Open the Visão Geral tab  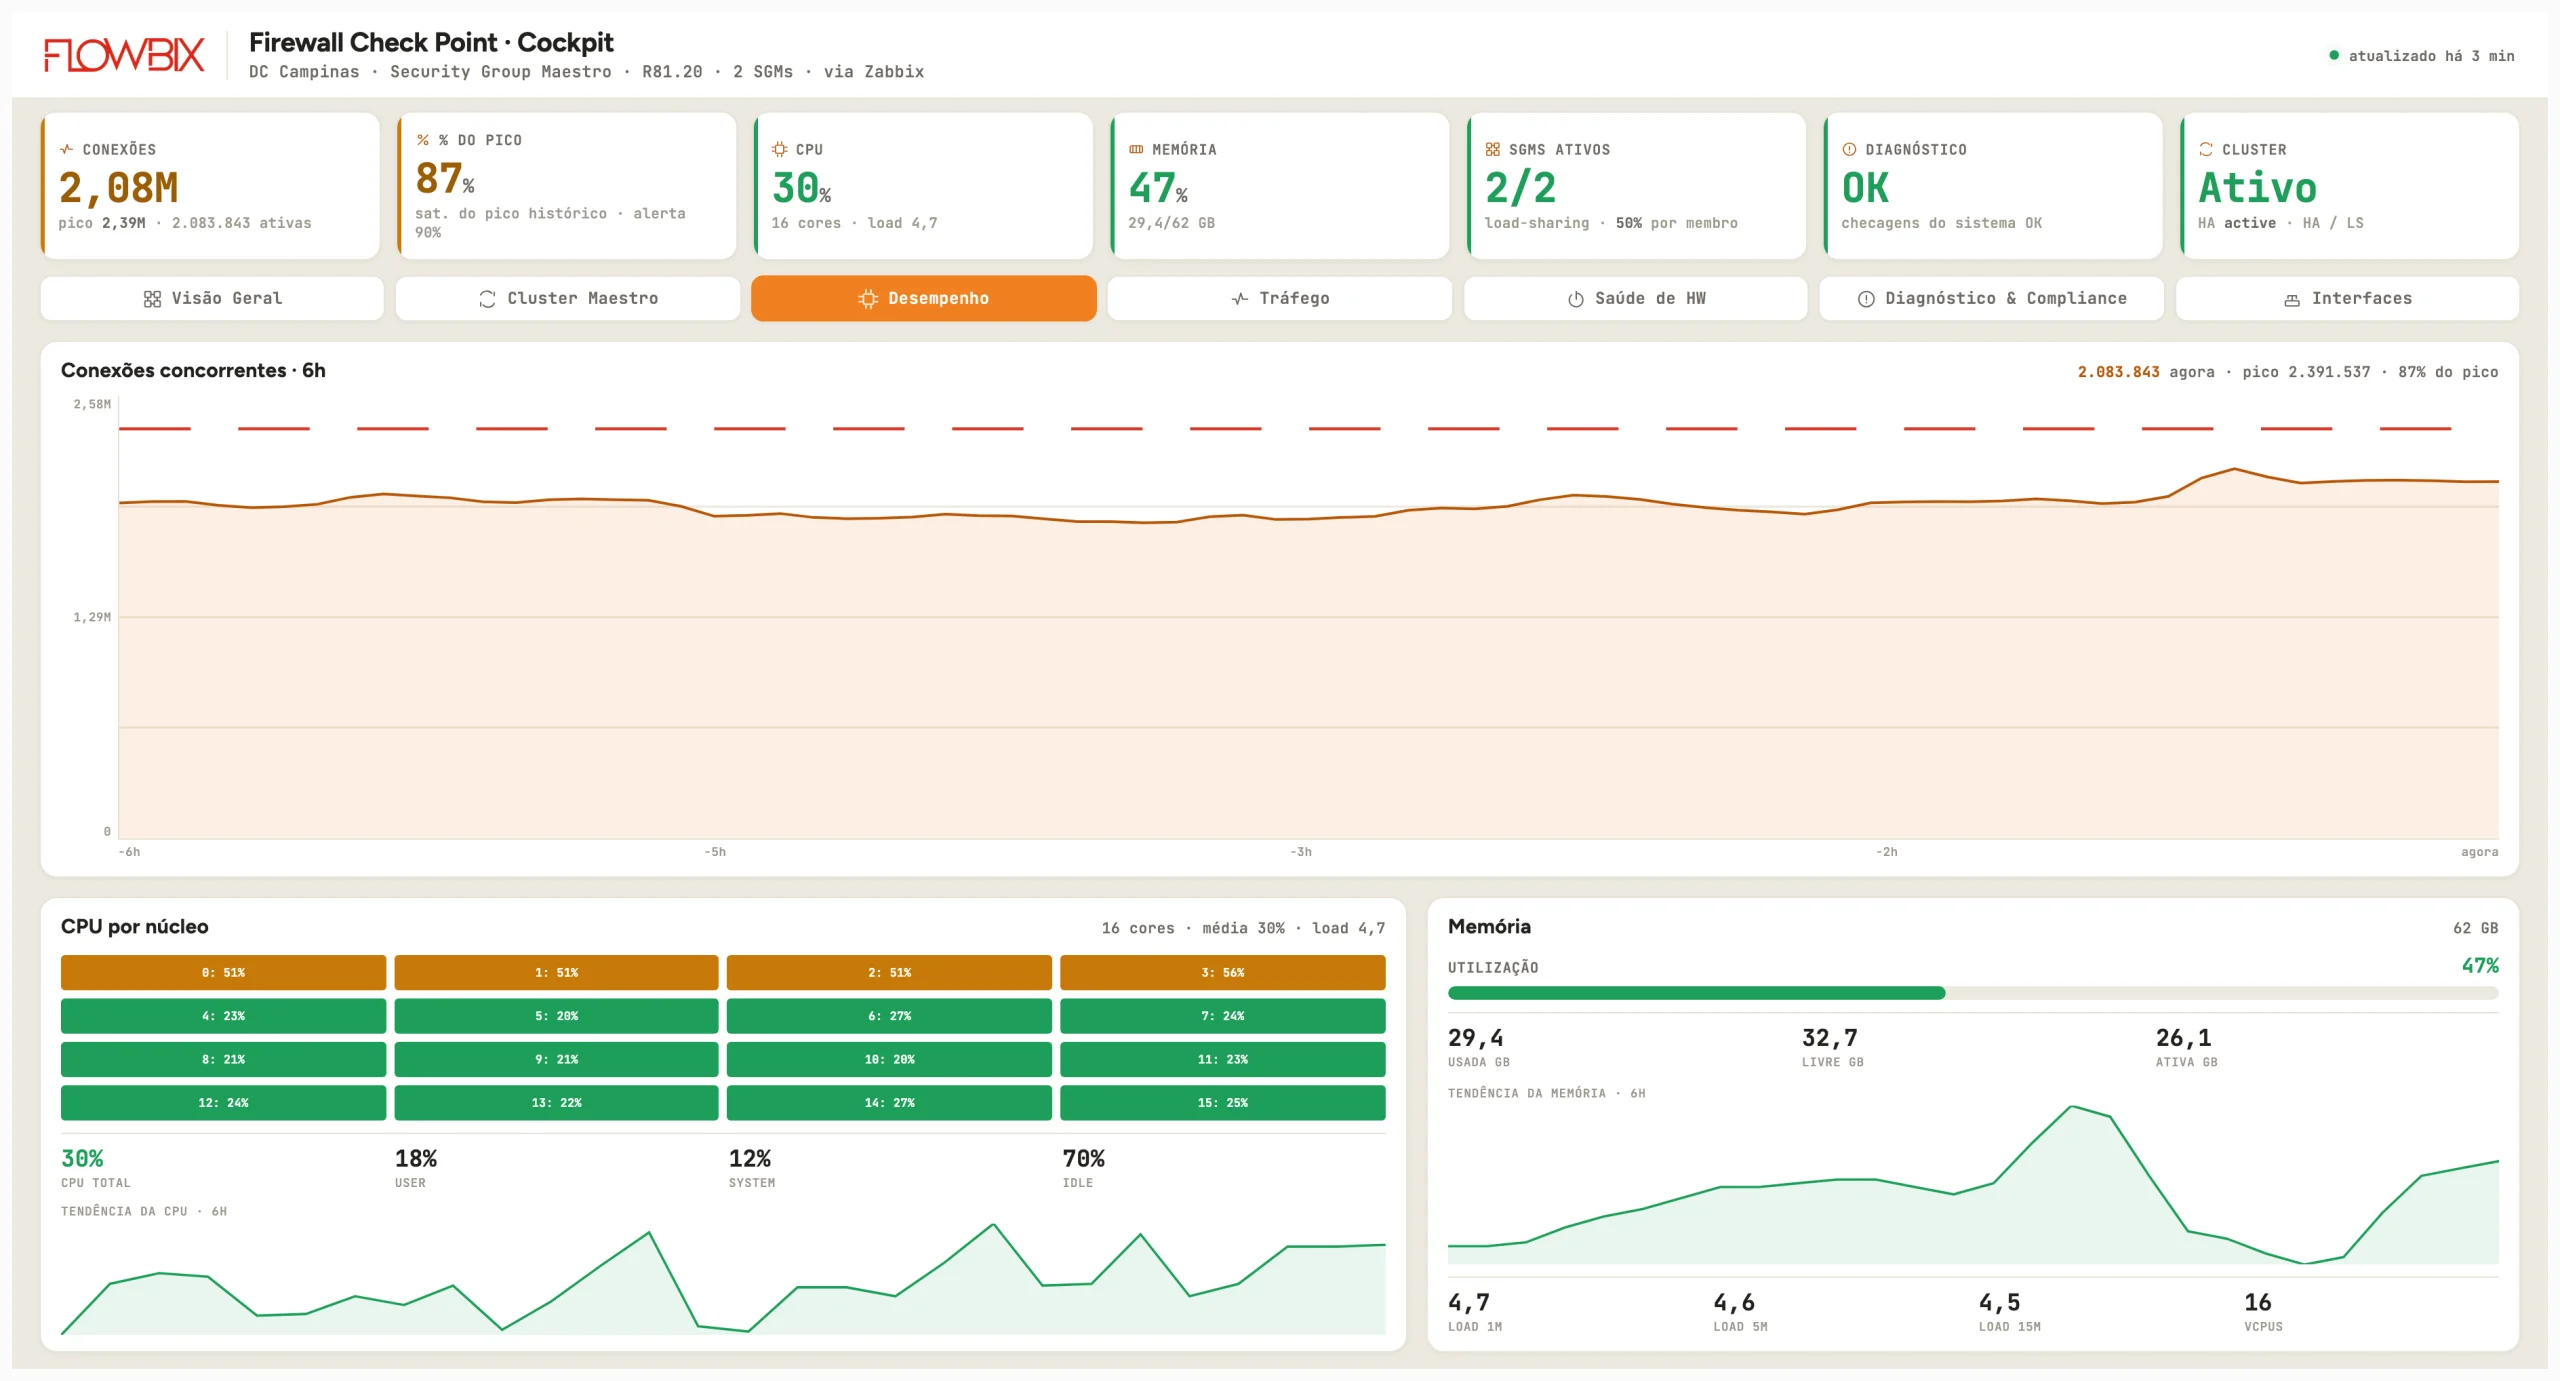212,299
